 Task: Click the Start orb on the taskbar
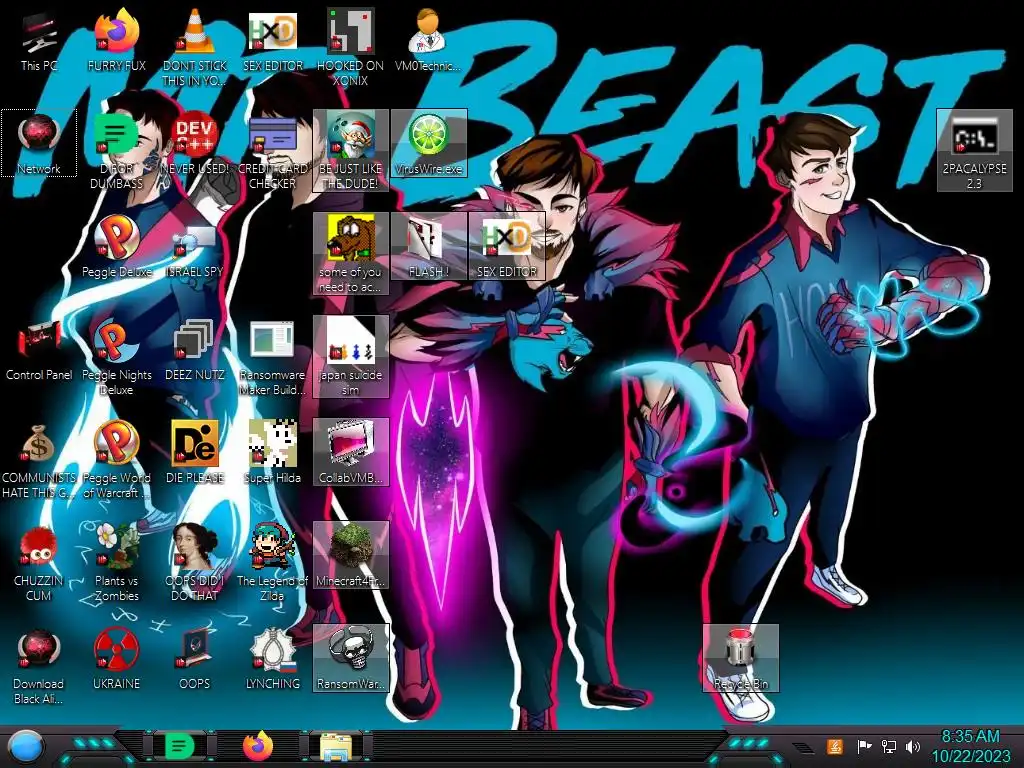[x=27, y=746]
